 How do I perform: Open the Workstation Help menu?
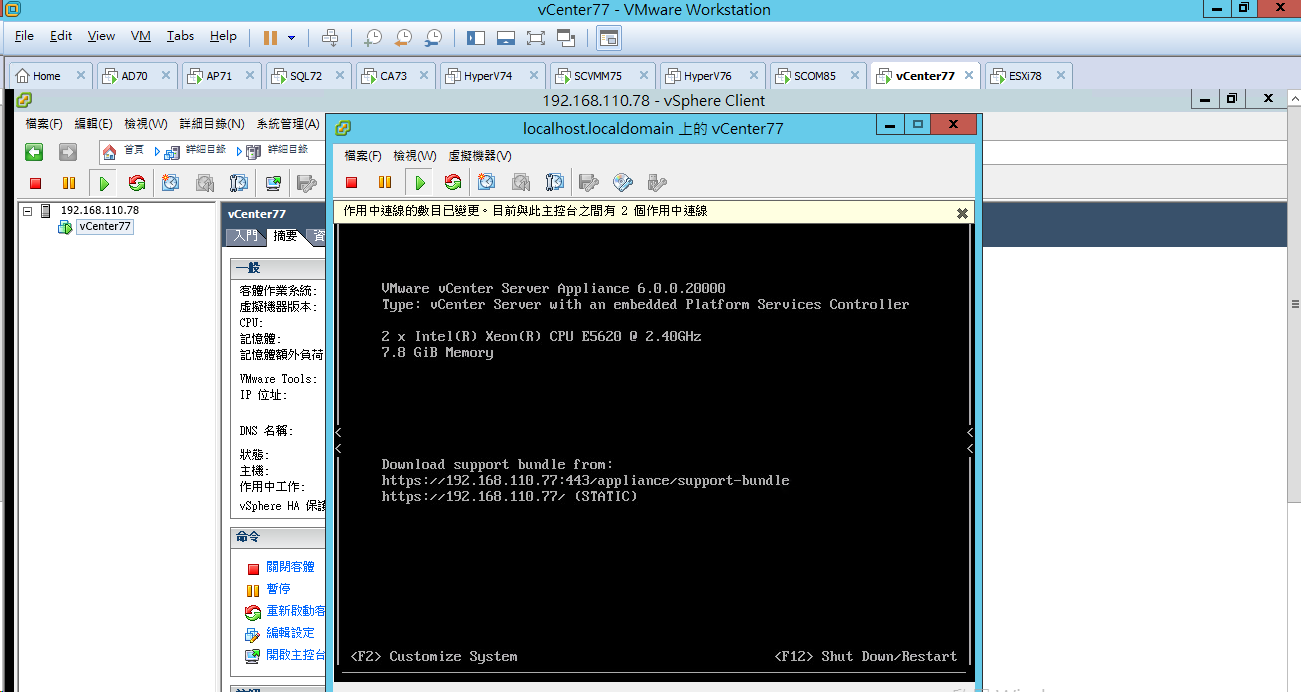point(223,36)
